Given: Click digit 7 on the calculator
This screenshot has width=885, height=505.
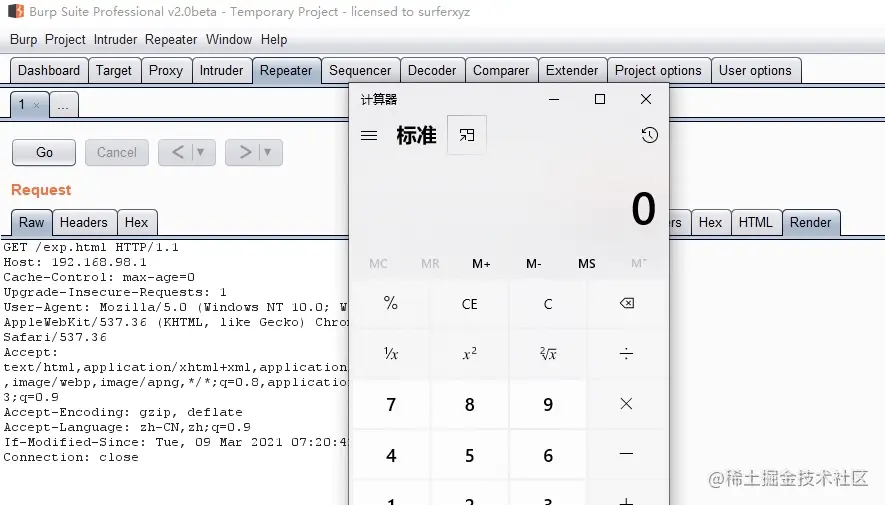Looking at the screenshot, I should pos(391,404).
